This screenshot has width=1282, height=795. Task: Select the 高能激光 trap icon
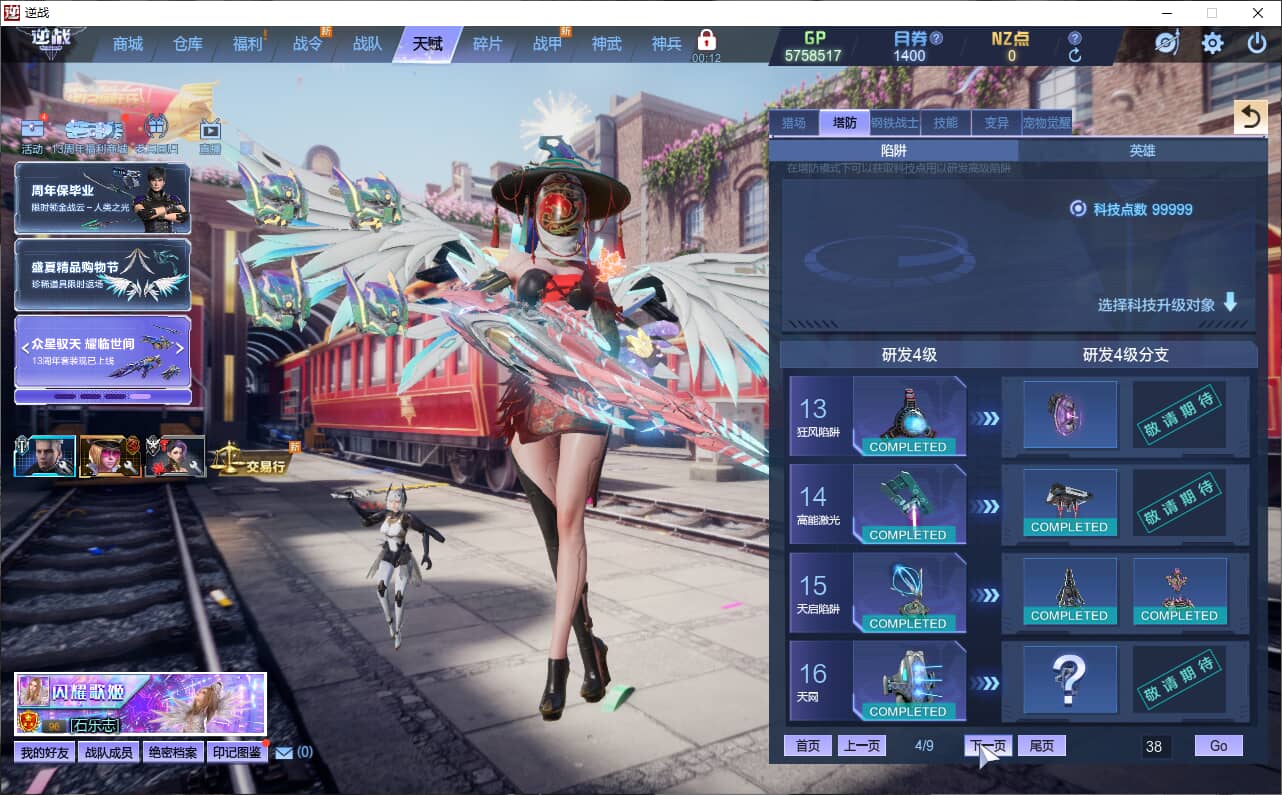(x=909, y=505)
